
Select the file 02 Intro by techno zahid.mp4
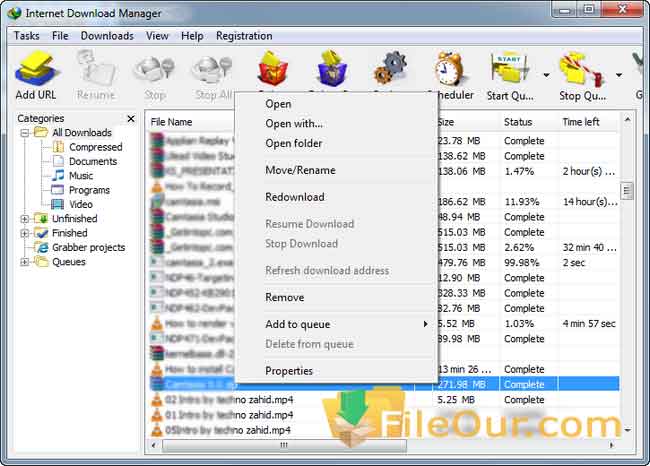tap(229, 400)
